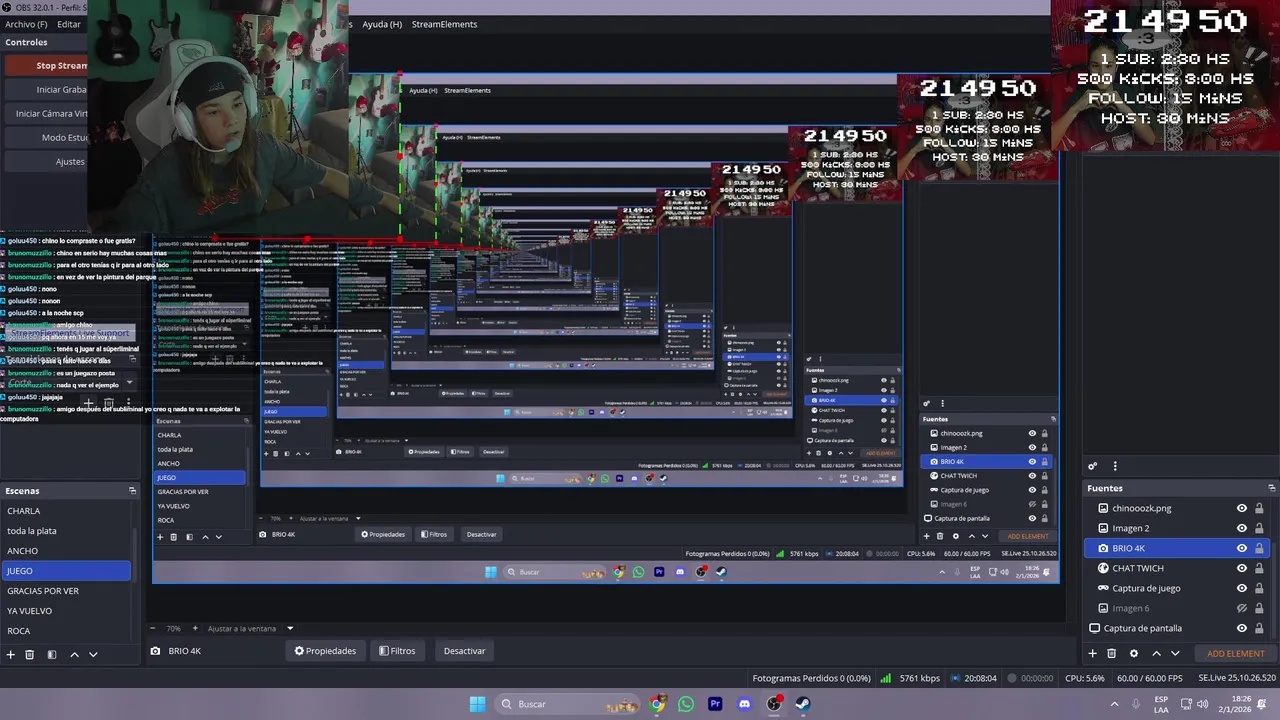This screenshot has height=720, width=1280.
Task: Open Steam from the taskbar
Action: click(x=802, y=704)
